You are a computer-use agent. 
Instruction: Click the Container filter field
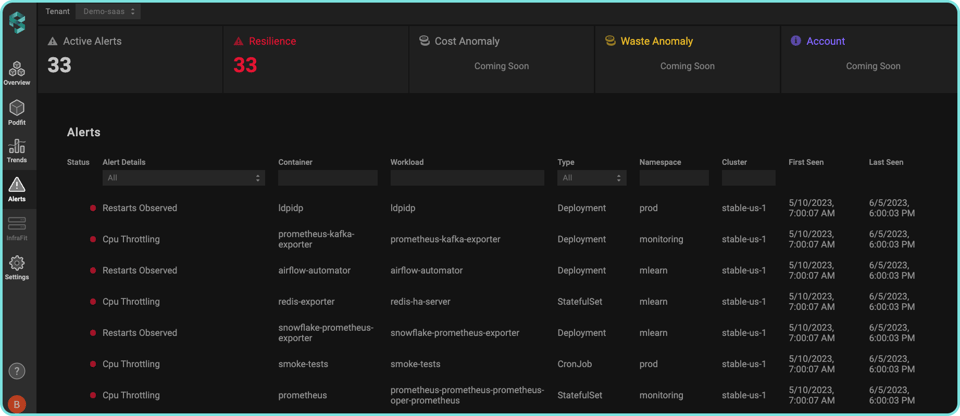[328, 178]
